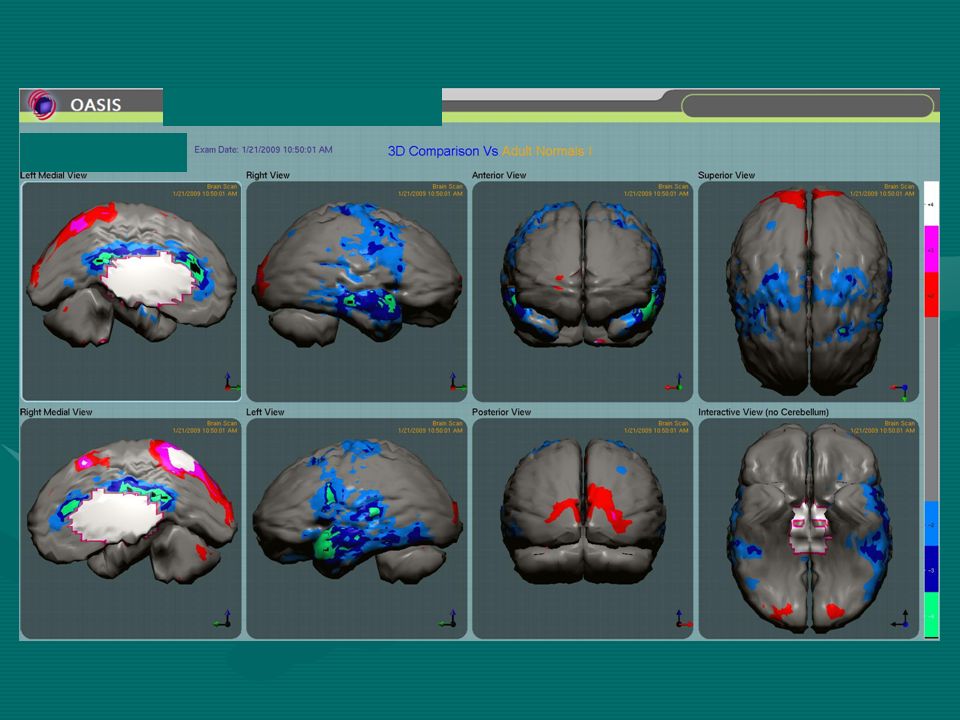Click the 'Superior View' label
Screen dimensions: 960x720
pyautogui.click(x=727, y=175)
